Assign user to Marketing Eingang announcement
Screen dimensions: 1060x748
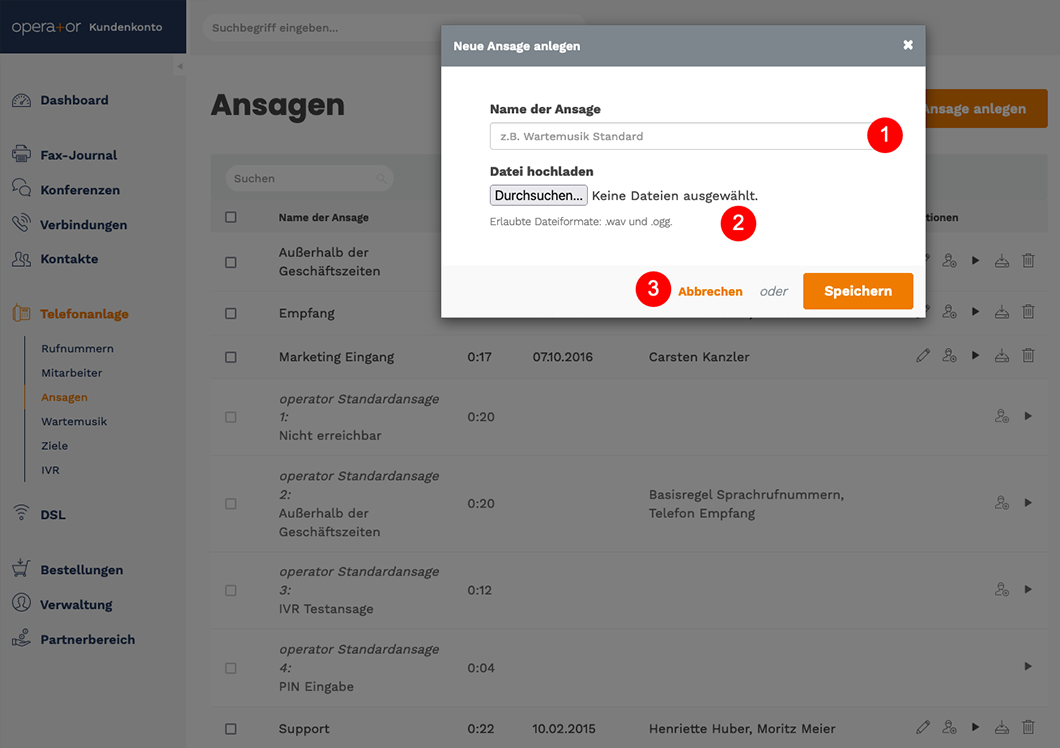tap(949, 355)
